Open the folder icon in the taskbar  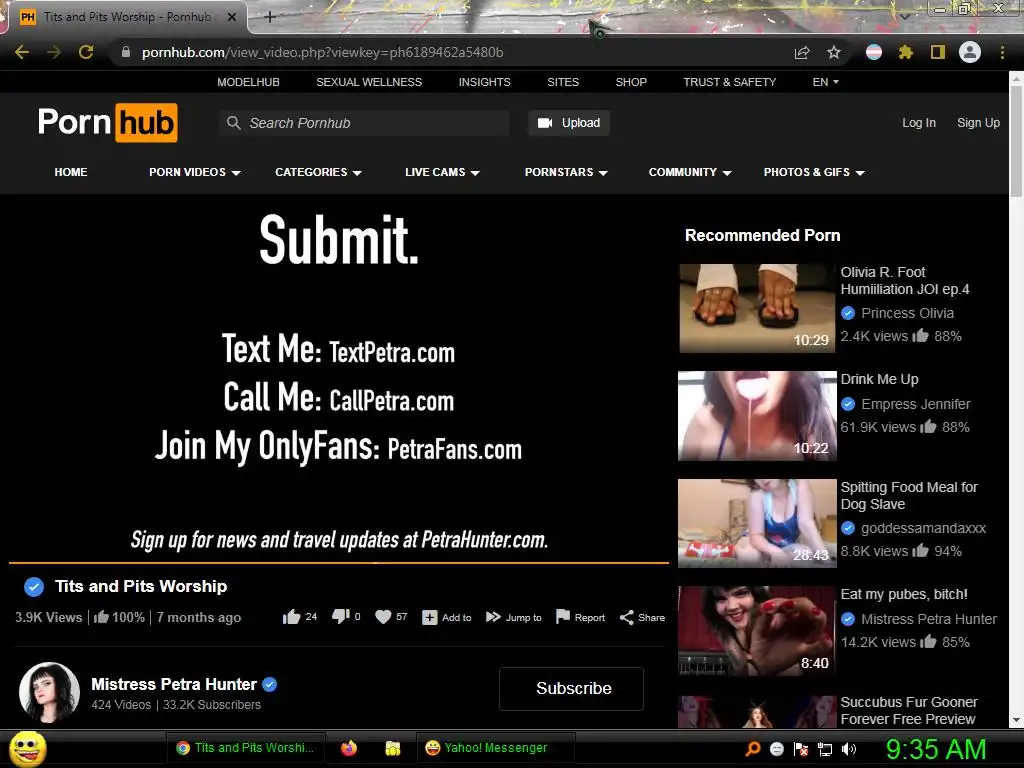[x=392, y=748]
